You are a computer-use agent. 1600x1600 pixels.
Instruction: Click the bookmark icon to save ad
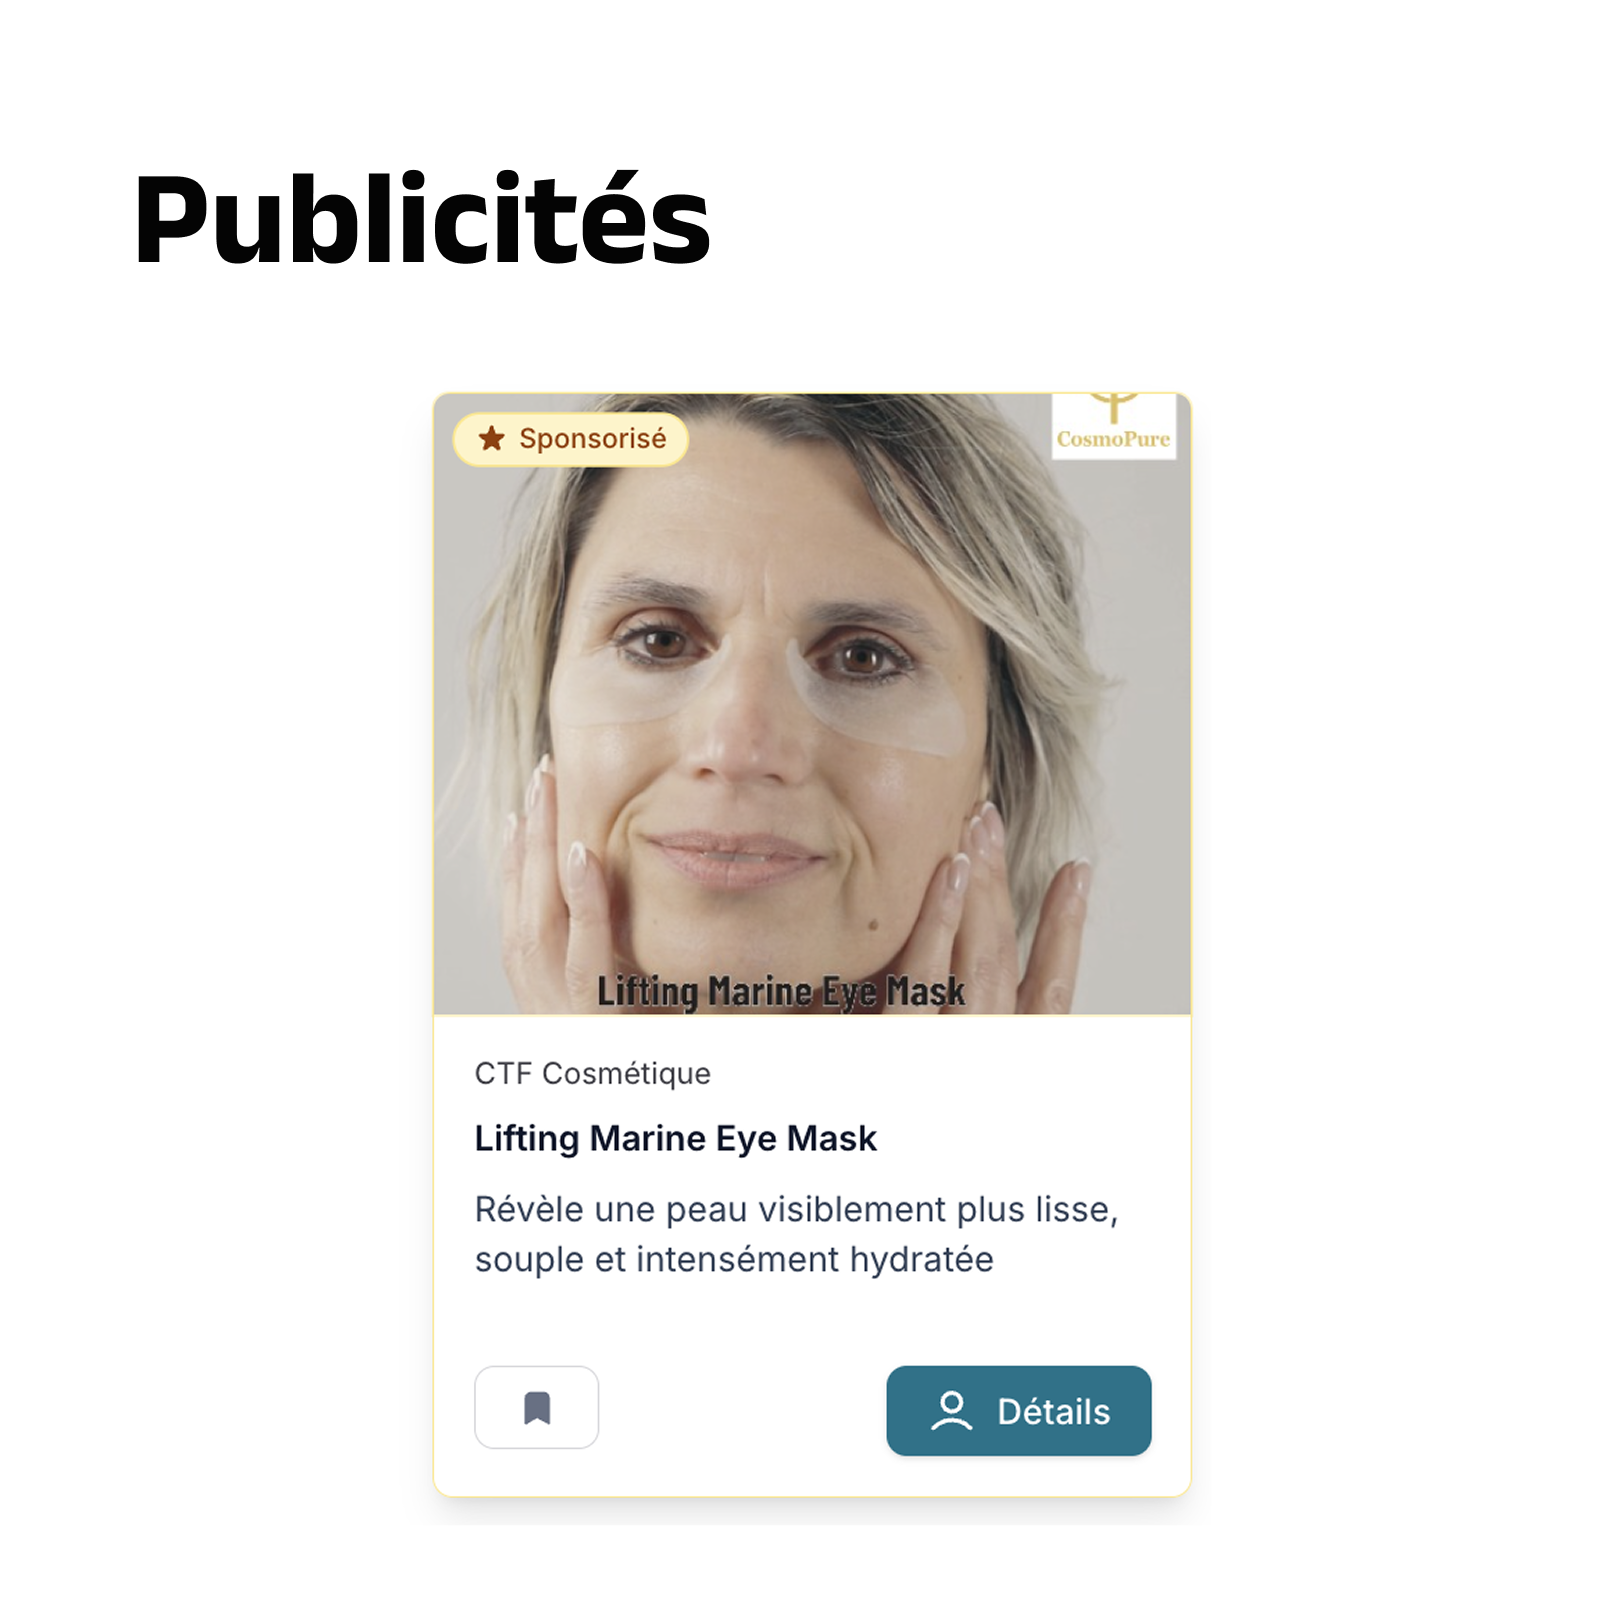pos(537,1407)
